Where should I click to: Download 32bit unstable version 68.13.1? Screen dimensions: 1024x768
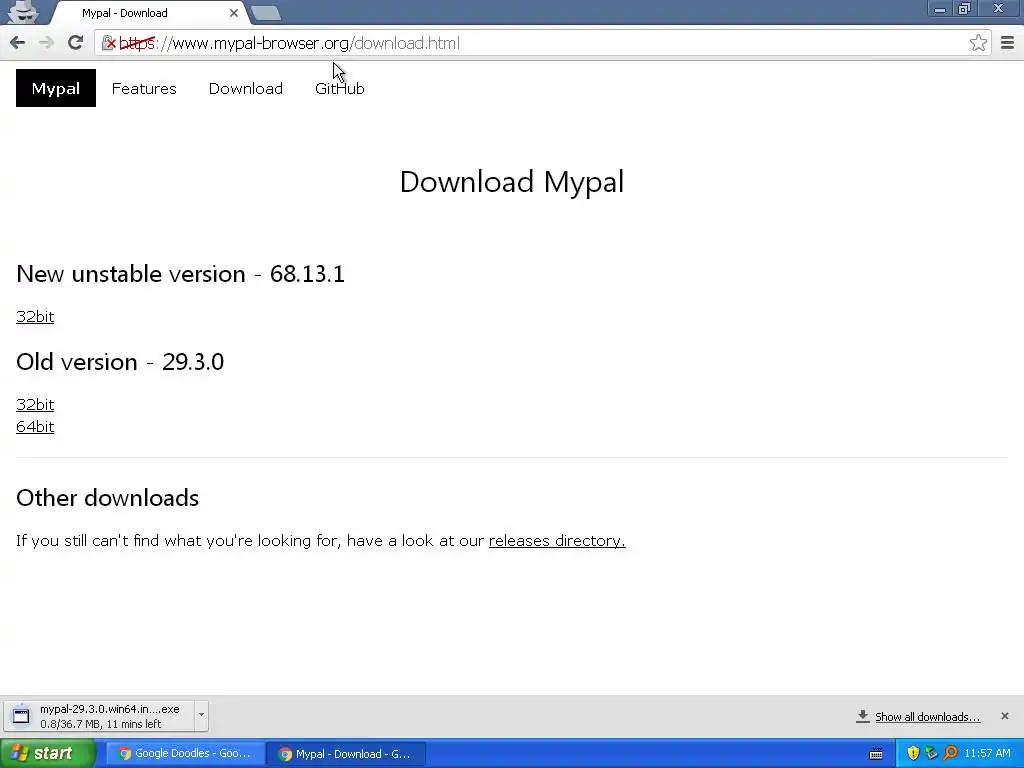point(35,317)
